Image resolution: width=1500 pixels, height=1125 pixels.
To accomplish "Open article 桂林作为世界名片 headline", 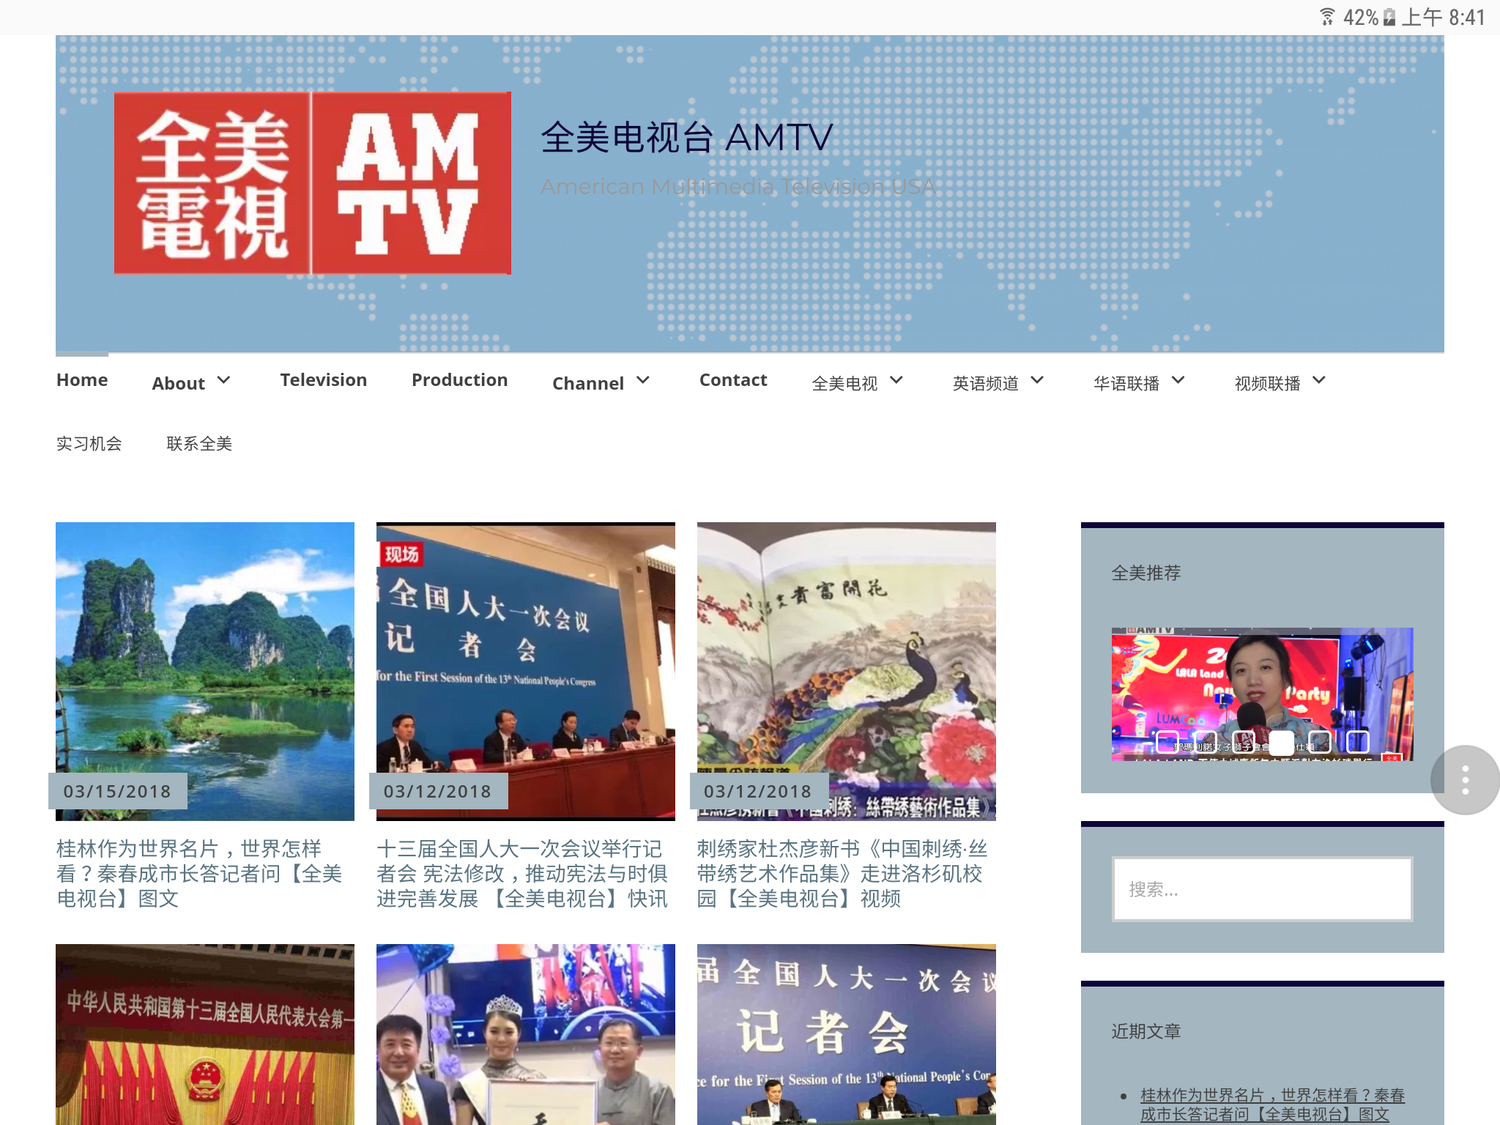I will click(200, 874).
